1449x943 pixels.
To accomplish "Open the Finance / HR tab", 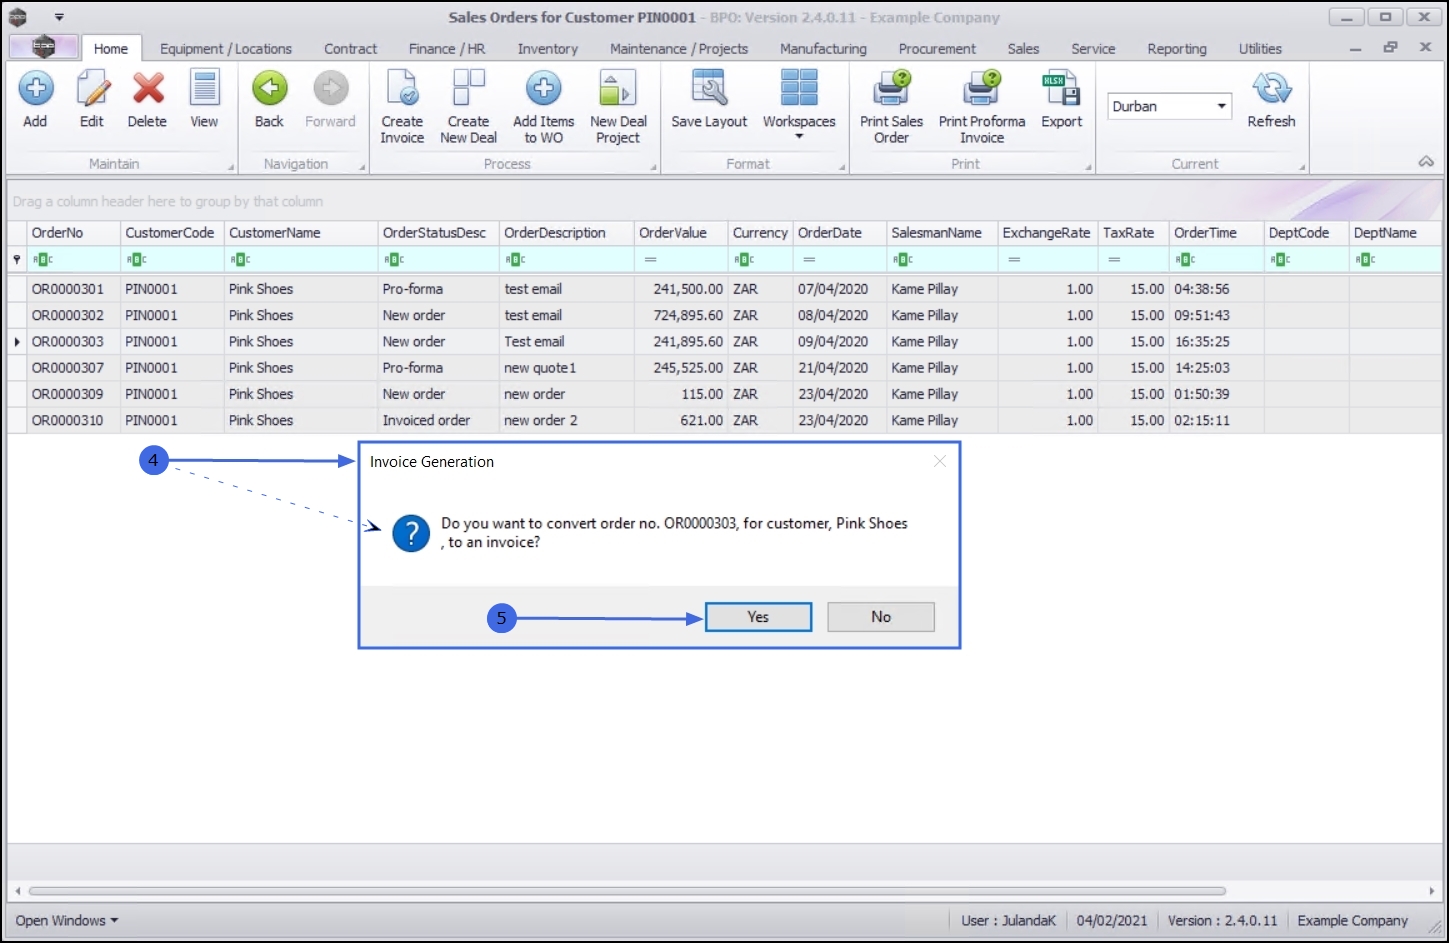I will [447, 49].
